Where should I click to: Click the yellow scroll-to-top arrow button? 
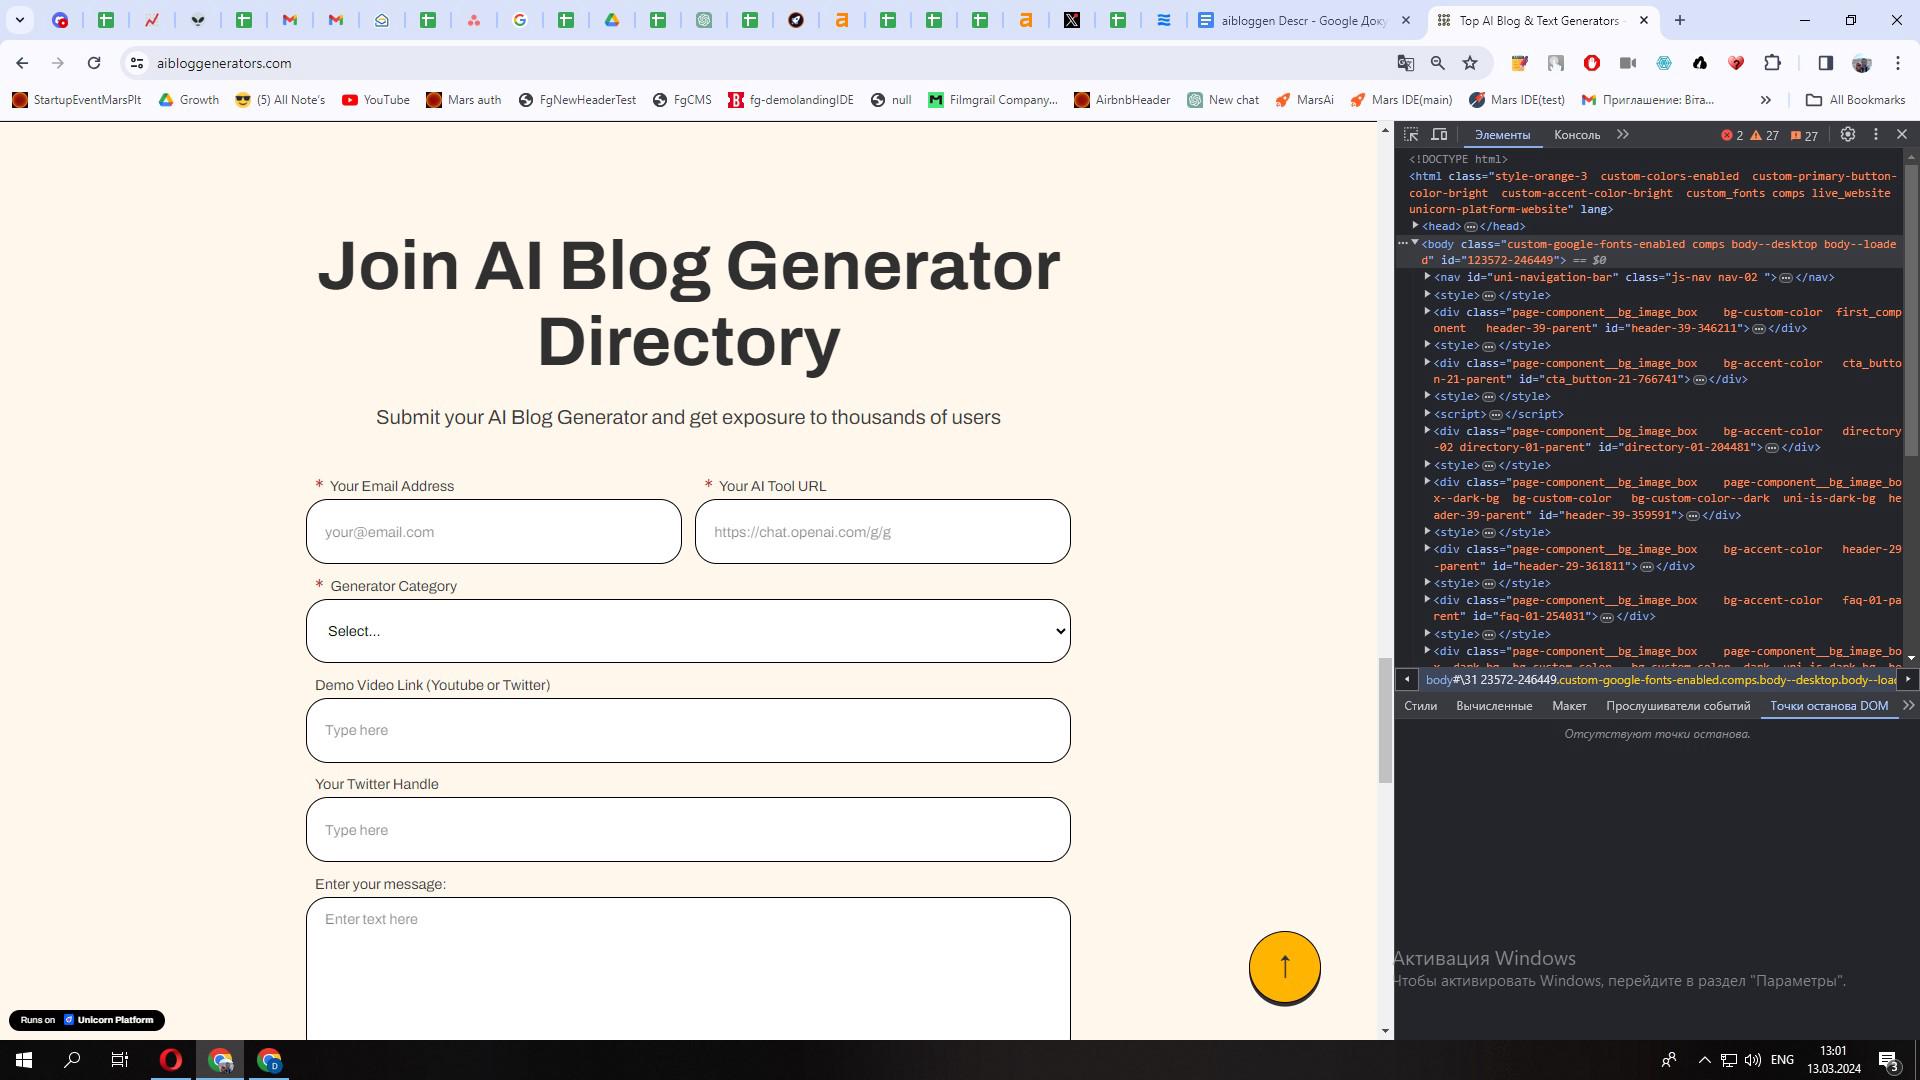[x=1284, y=966]
